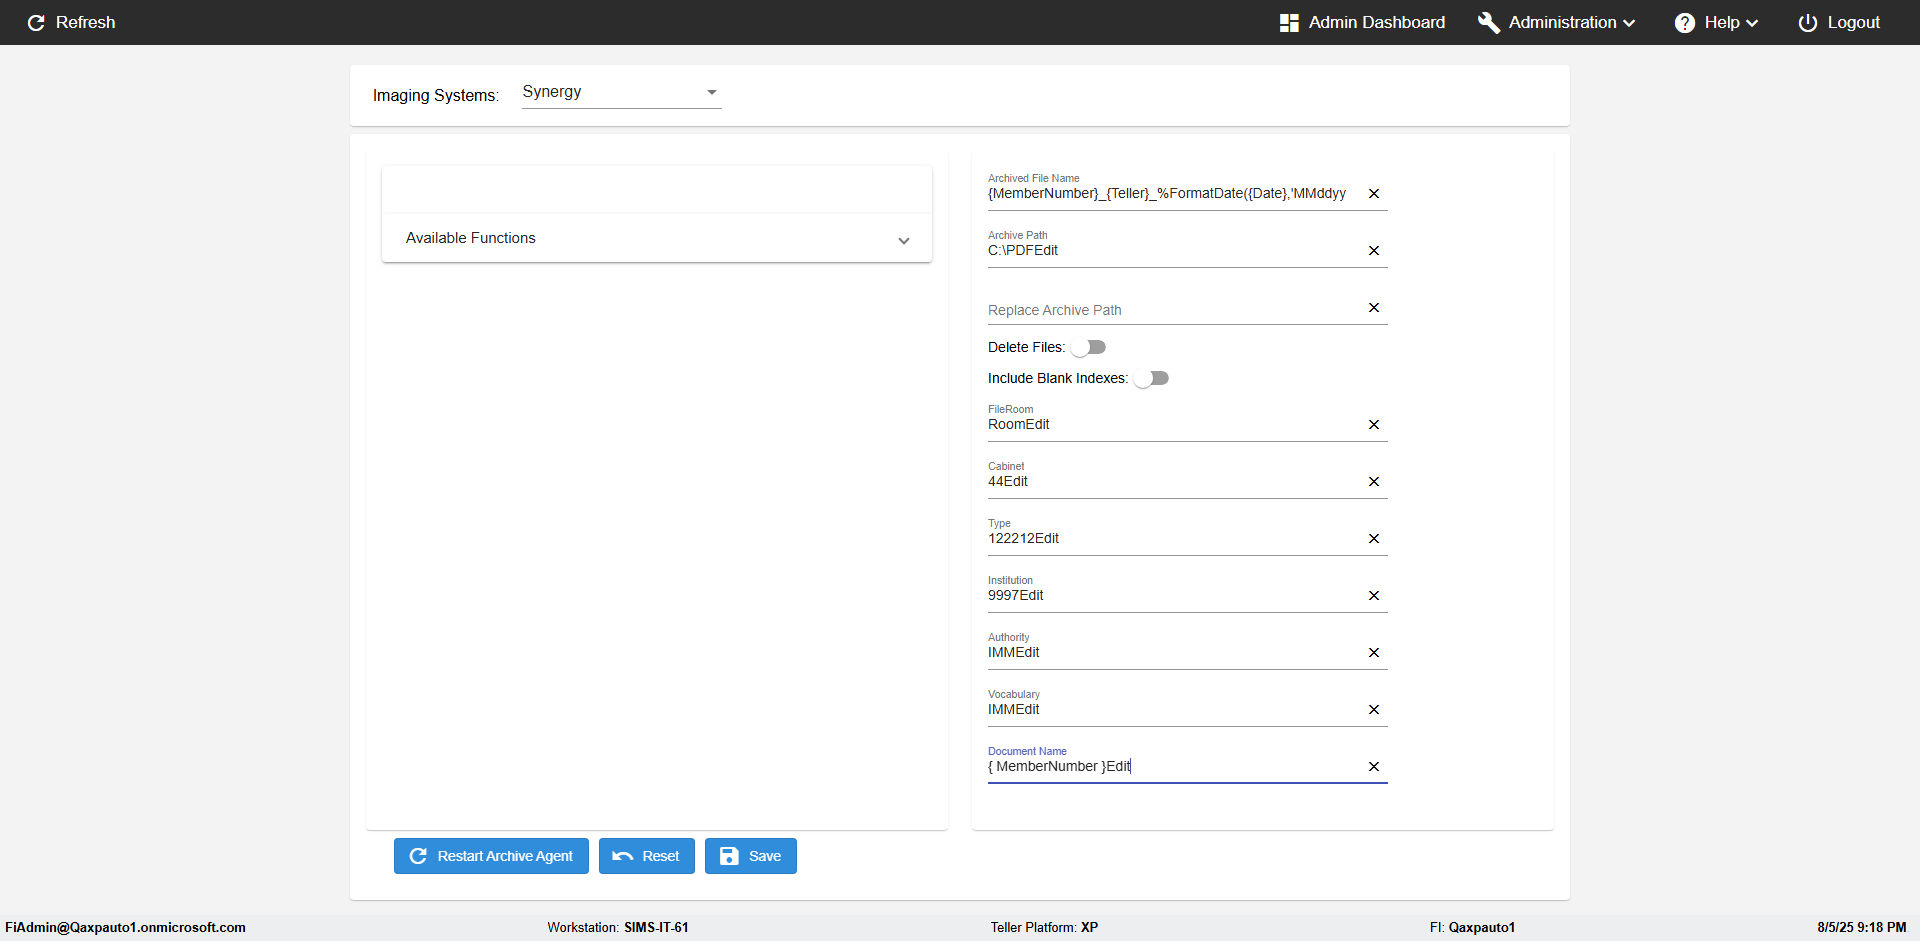
Task: Toggle the Delete Files switch
Action: tap(1088, 347)
